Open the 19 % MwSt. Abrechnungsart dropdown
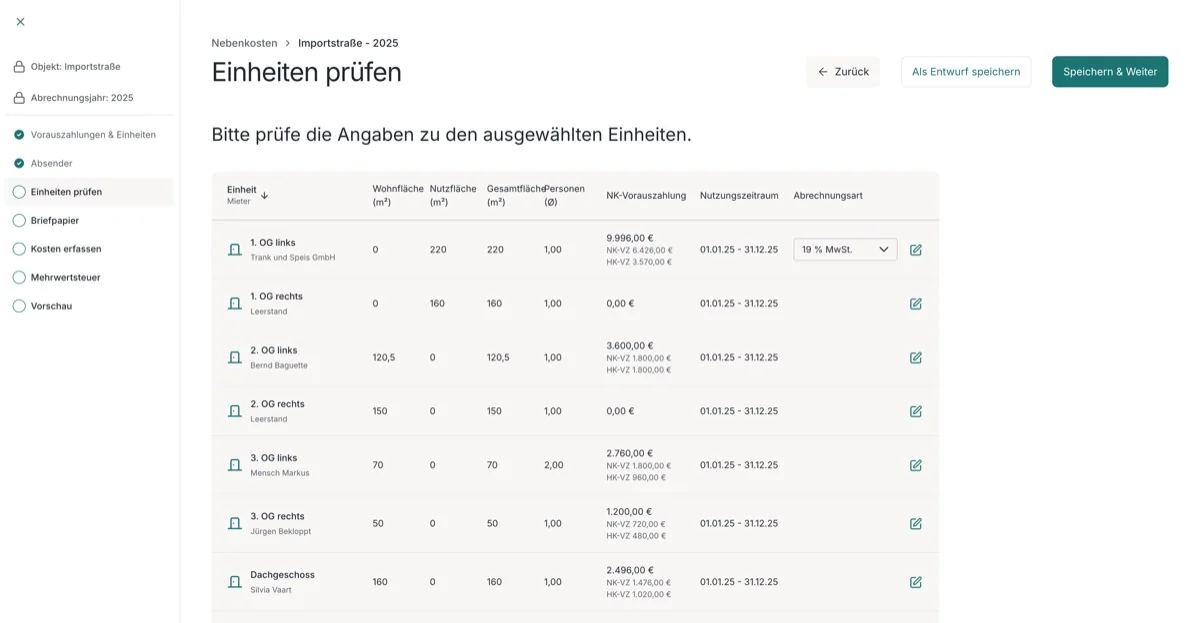The height and width of the screenshot is (623, 1200). coord(845,249)
